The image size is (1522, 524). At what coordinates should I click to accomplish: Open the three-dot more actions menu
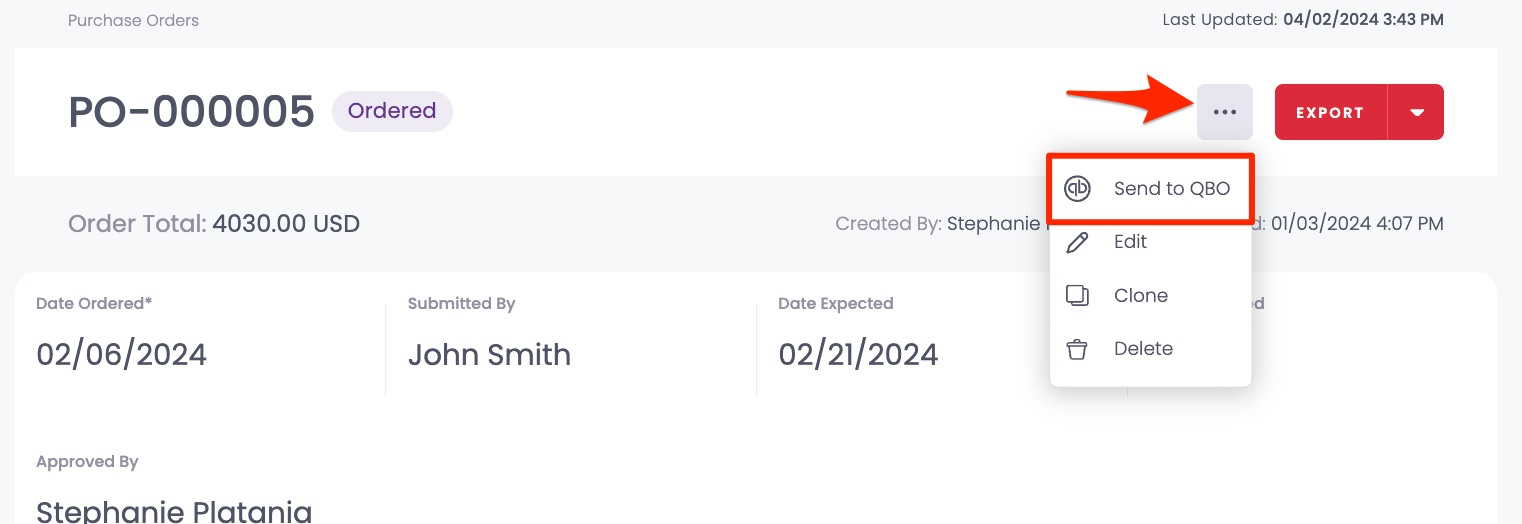pyautogui.click(x=1224, y=112)
